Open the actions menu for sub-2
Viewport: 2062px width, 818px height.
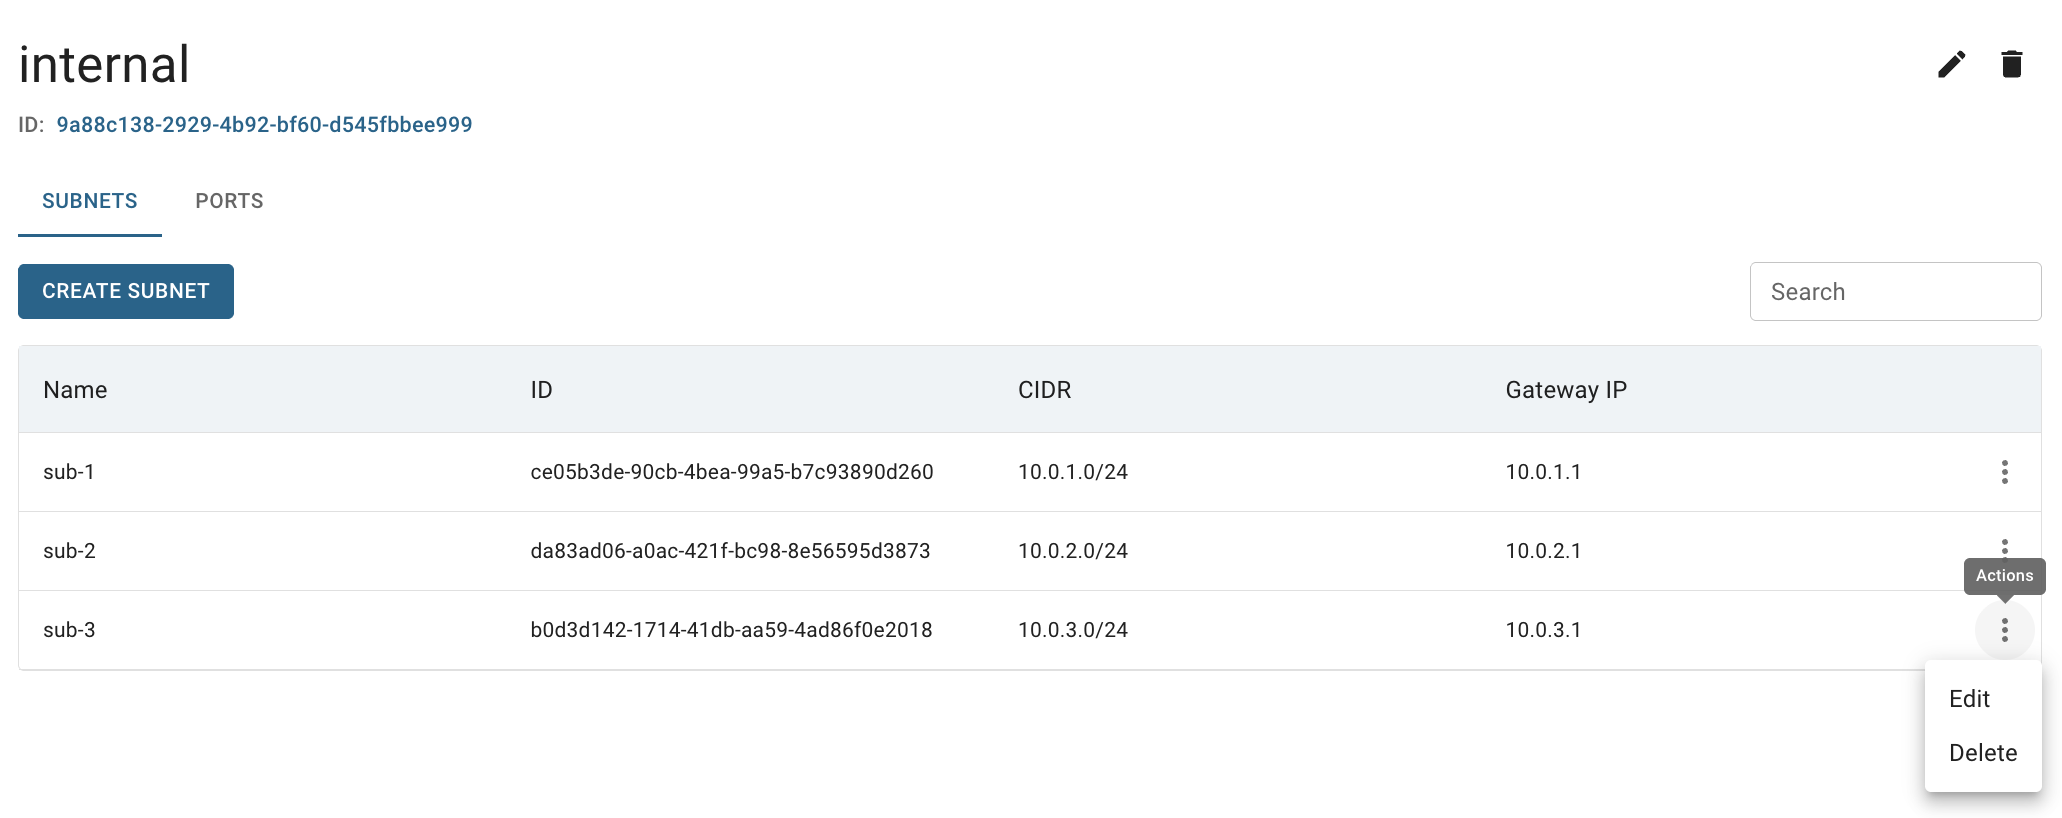pyautogui.click(x=2004, y=547)
